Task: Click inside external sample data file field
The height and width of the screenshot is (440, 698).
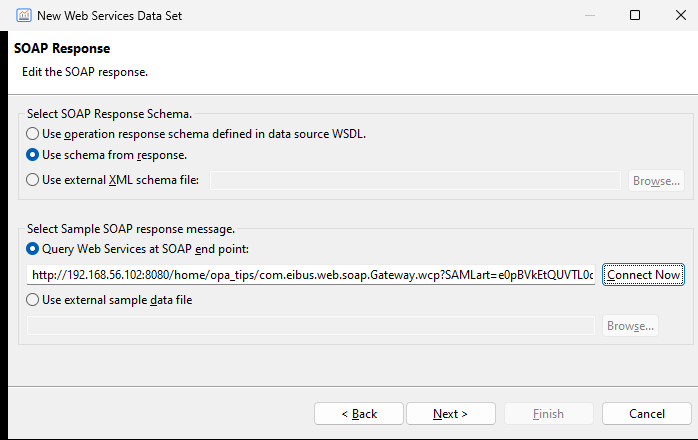Action: pos(311,326)
